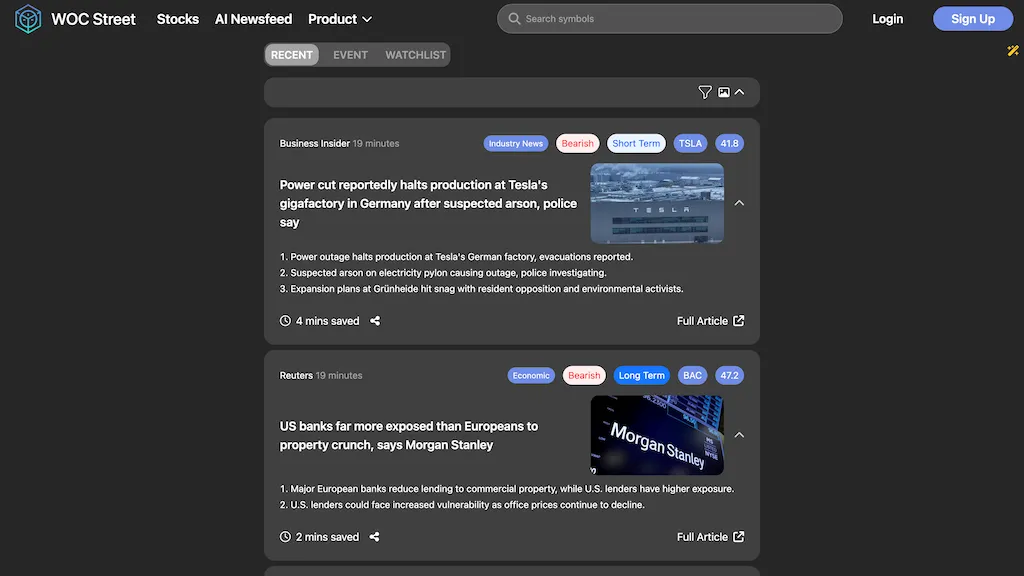Share the Tesla gigafactory article

click(x=375, y=321)
